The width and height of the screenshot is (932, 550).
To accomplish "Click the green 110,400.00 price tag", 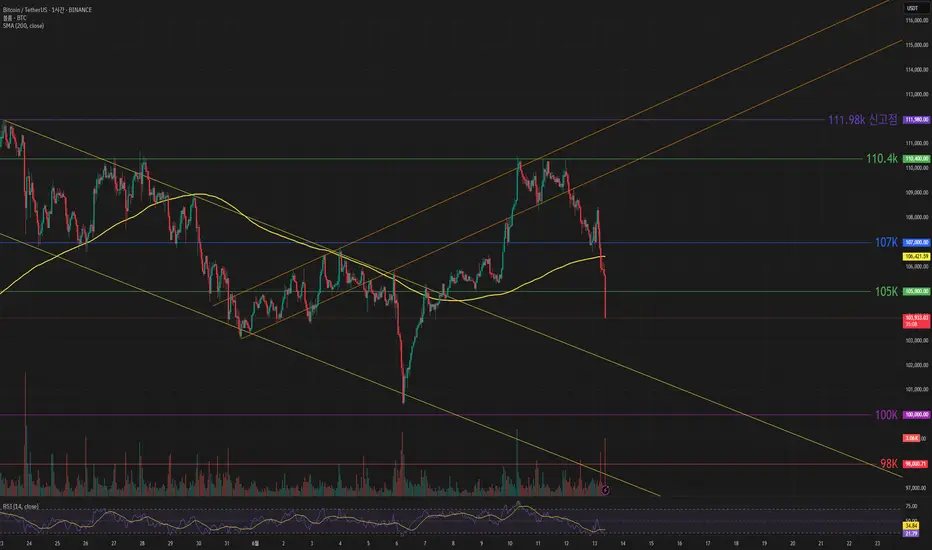I will (917, 159).
